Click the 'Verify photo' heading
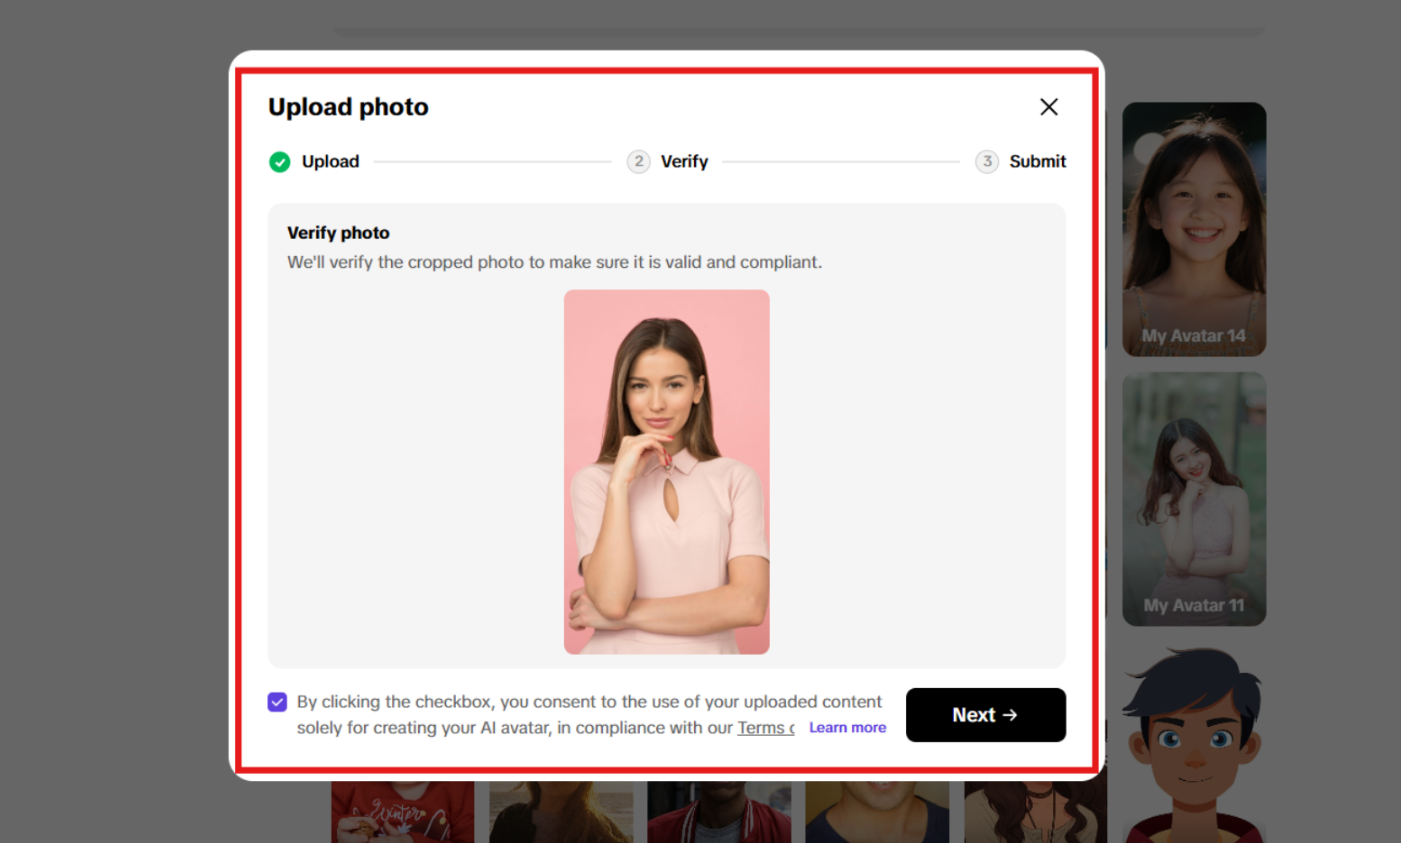 (338, 233)
